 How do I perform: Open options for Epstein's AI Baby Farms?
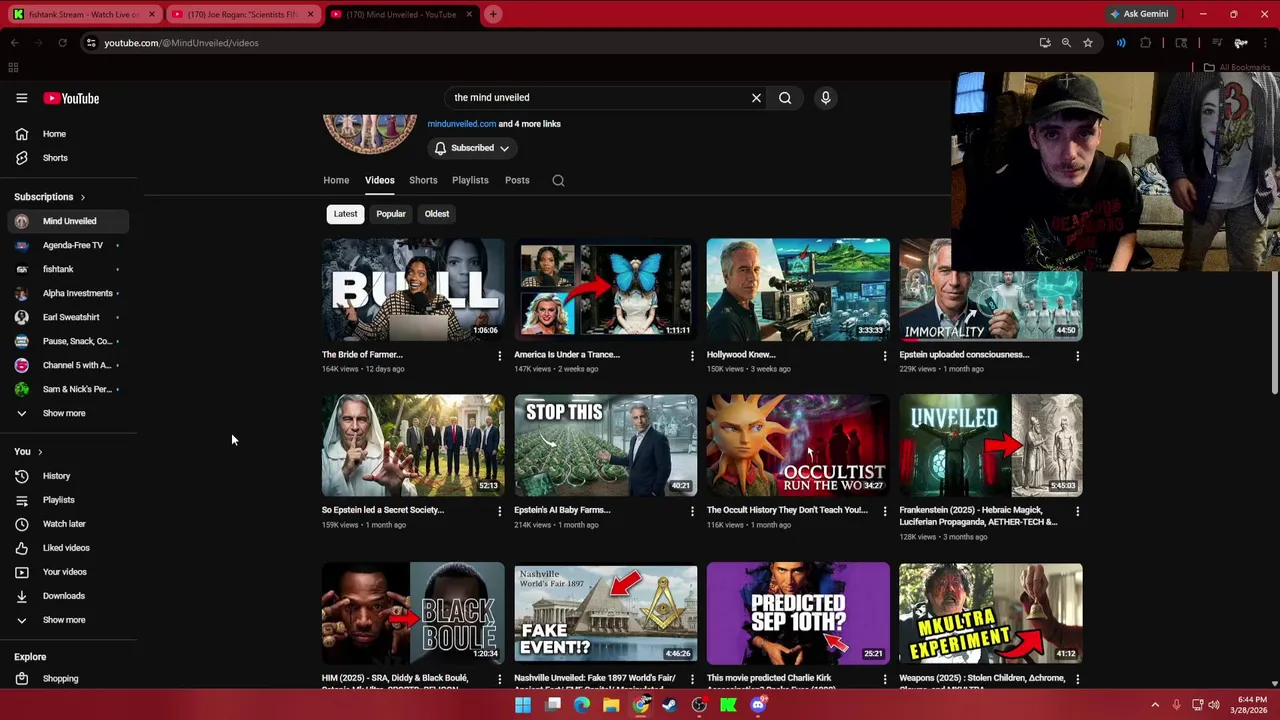click(692, 512)
